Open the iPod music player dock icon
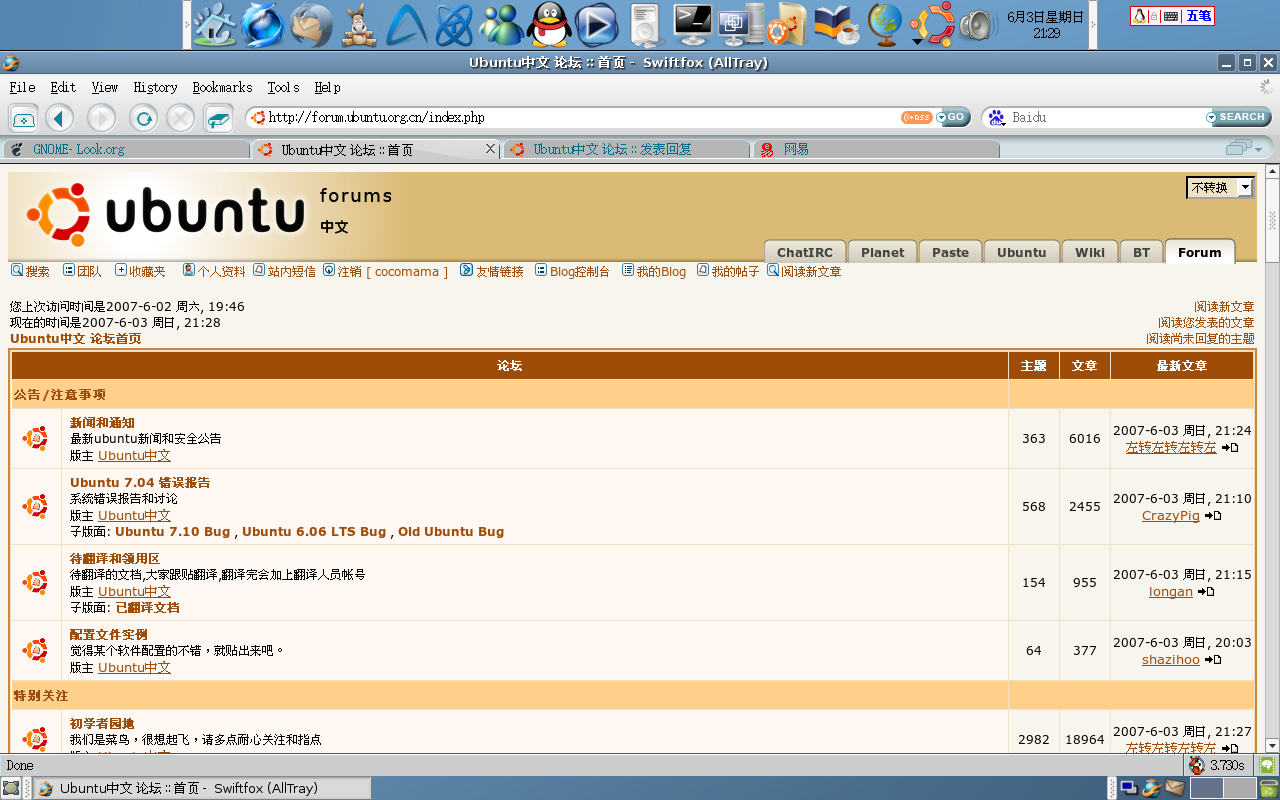Screen dimensions: 1280x800 click(x=646, y=25)
